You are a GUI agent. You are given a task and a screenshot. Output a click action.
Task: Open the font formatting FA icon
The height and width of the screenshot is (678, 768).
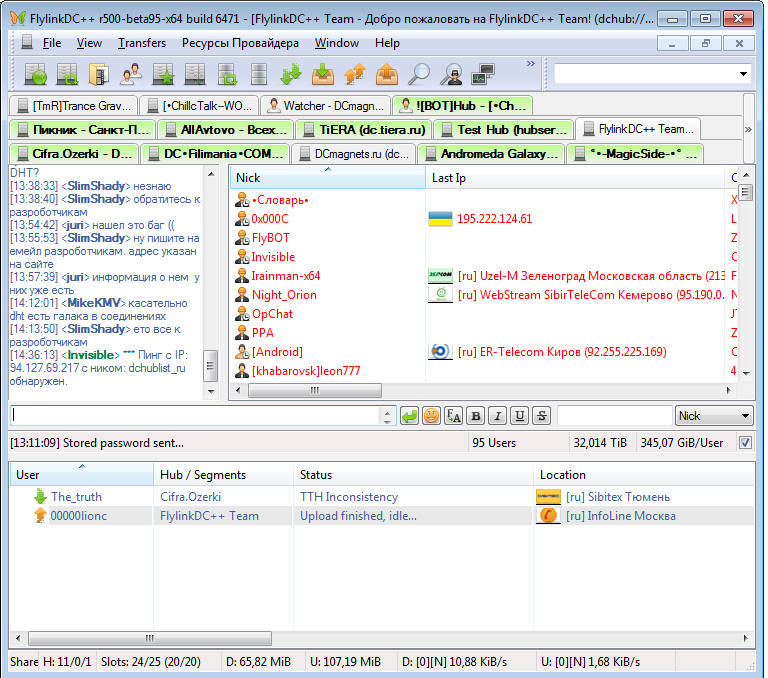(x=454, y=416)
